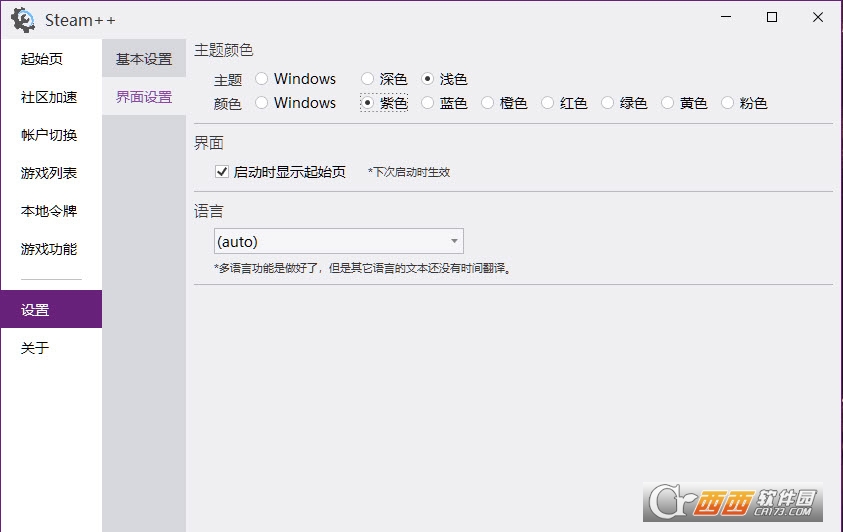The image size is (843, 532).
Task: Go to 社区加速 section
Action: point(51,97)
